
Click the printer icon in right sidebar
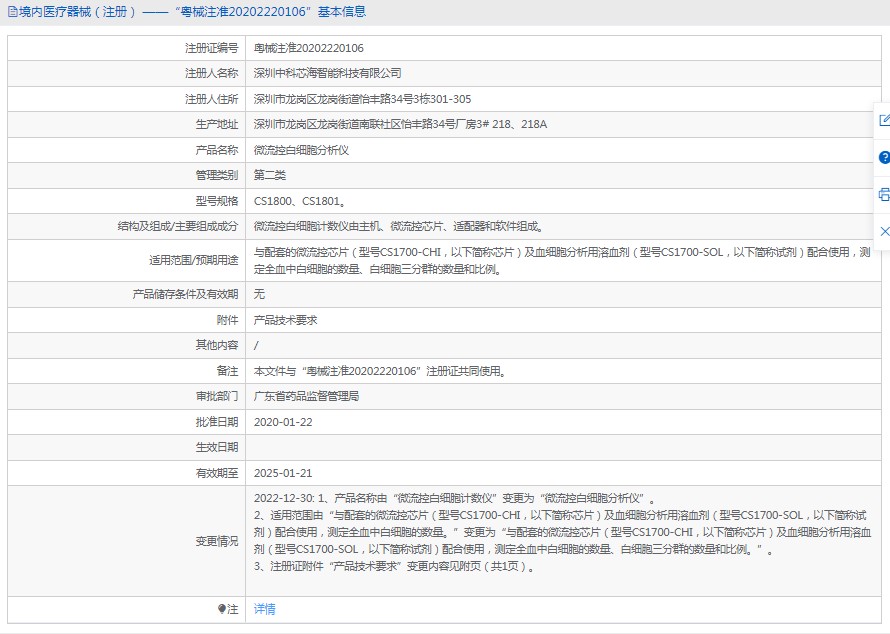click(884, 195)
